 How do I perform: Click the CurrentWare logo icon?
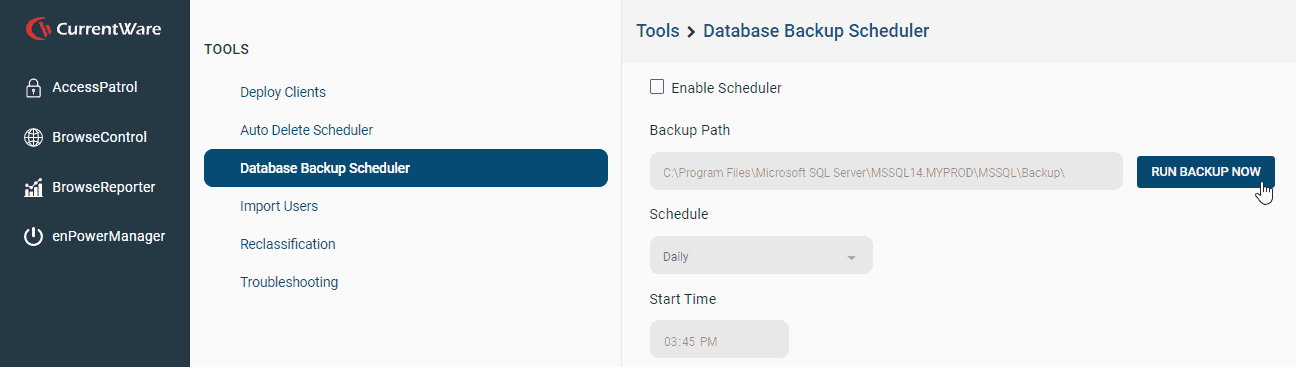point(38,29)
